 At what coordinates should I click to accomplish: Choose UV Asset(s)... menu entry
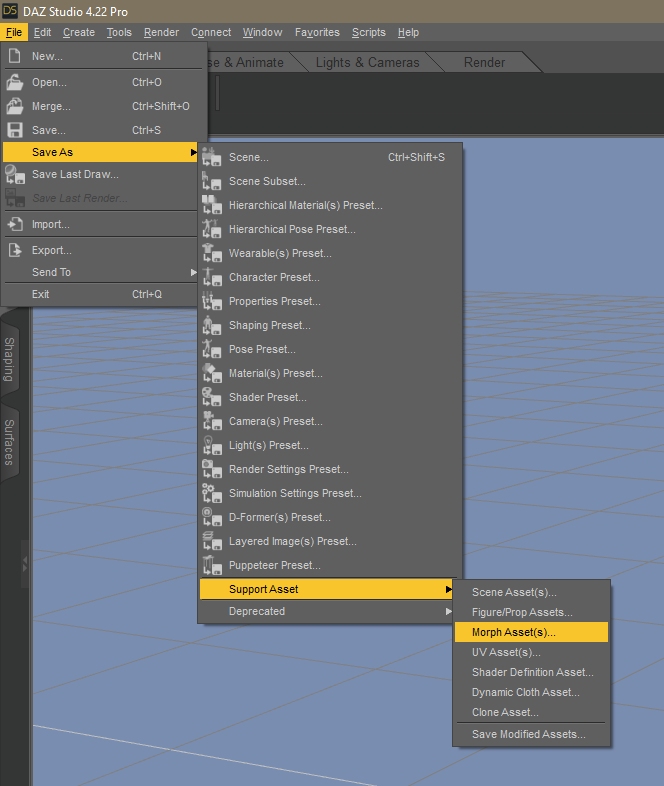point(531,652)
